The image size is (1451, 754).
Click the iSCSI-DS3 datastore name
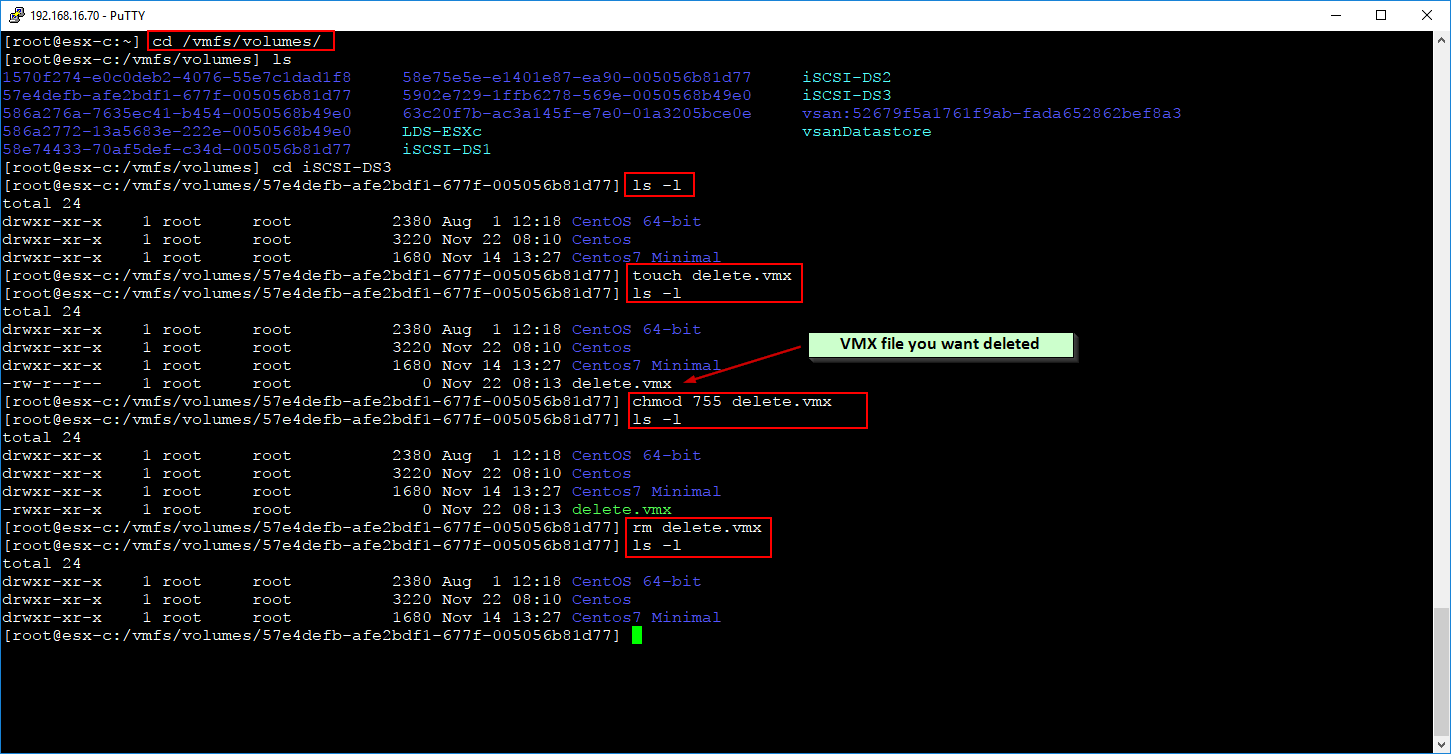pos(847,95)
